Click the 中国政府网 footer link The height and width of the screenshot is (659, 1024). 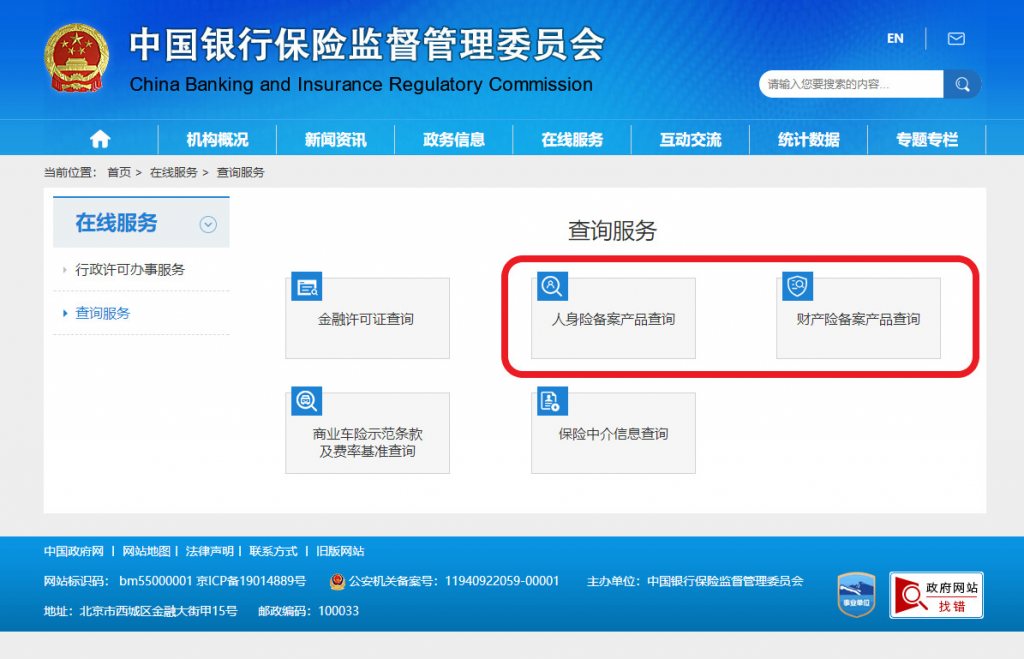click(74, 551)
